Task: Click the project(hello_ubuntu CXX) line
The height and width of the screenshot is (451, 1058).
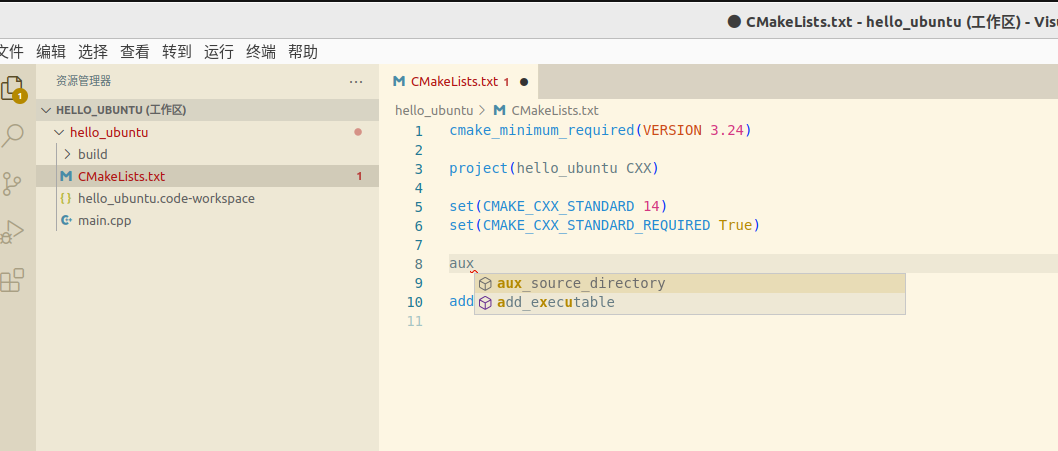Action: click(x=553, y=168)
